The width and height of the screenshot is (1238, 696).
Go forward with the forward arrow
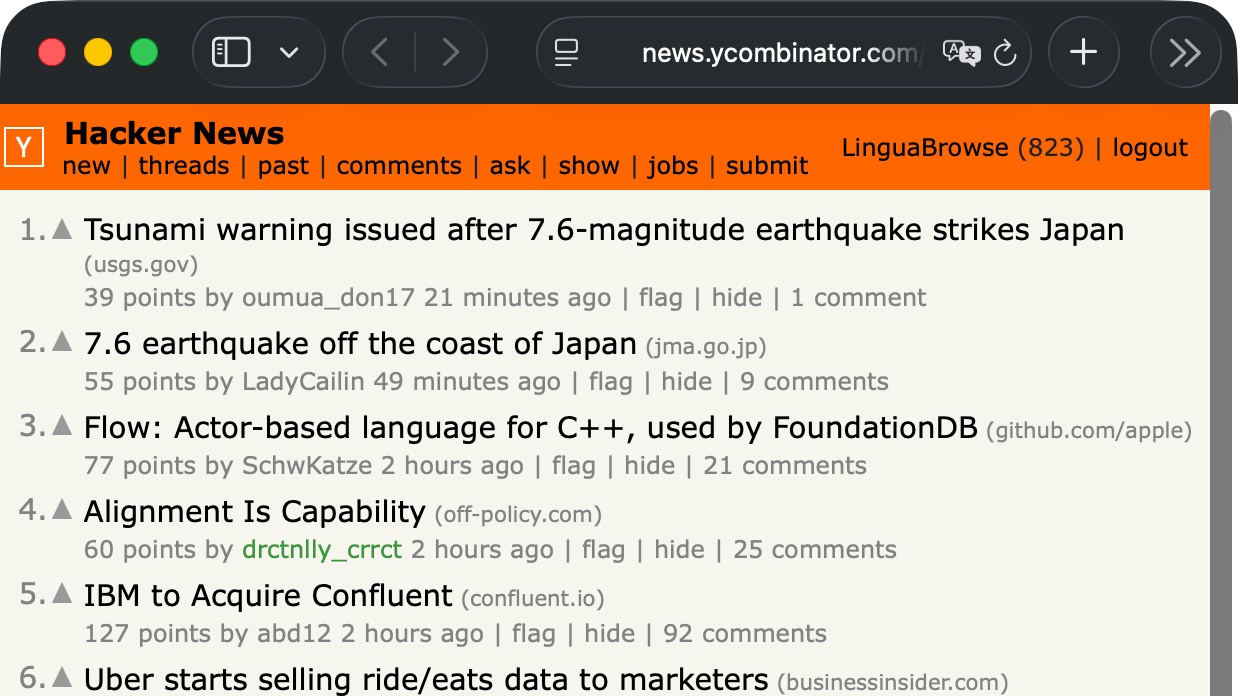point(450,52)
